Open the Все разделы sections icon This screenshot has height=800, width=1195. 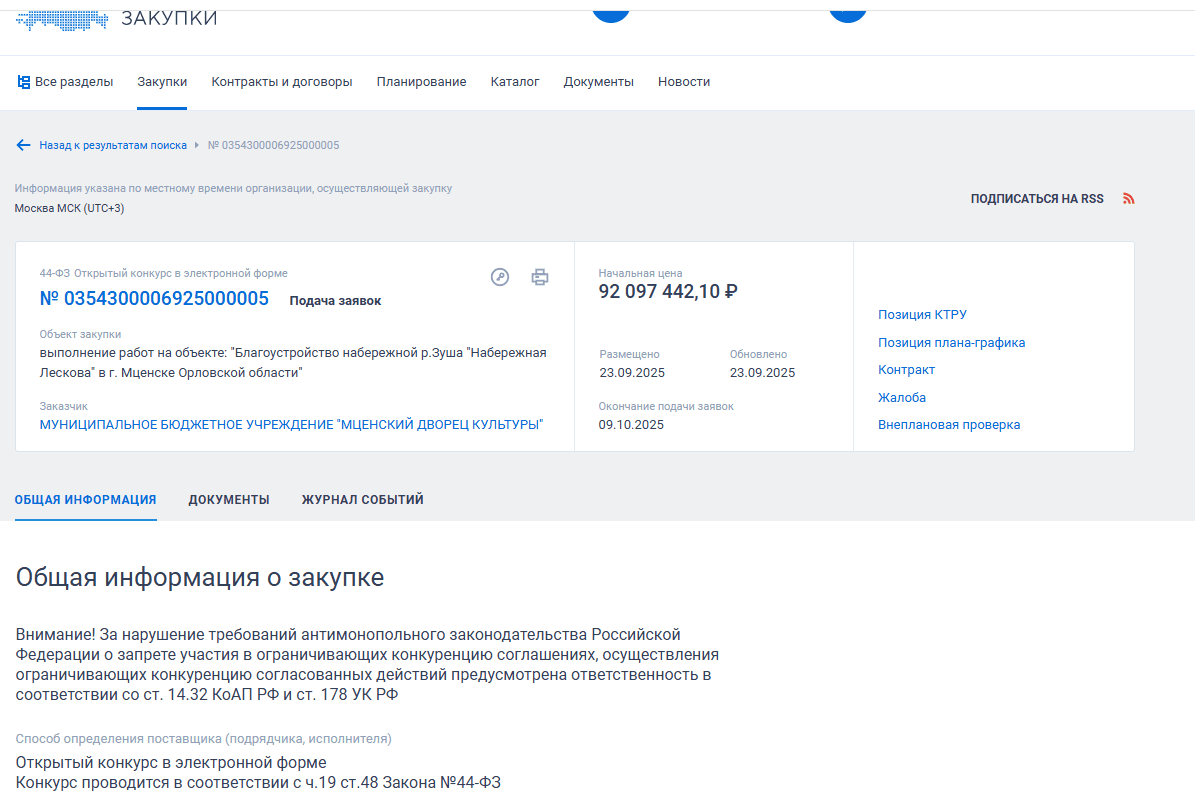point(24,82)
